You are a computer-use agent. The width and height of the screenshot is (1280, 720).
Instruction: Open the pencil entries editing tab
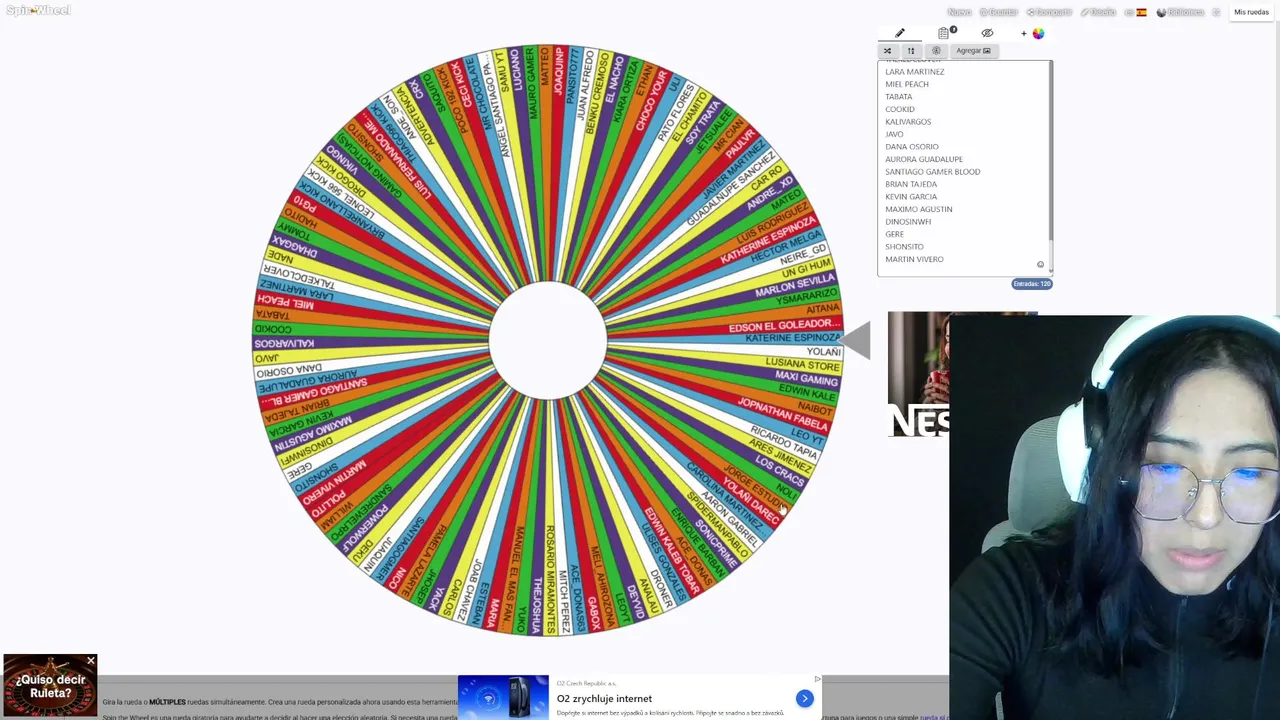(x=899, y=33)
